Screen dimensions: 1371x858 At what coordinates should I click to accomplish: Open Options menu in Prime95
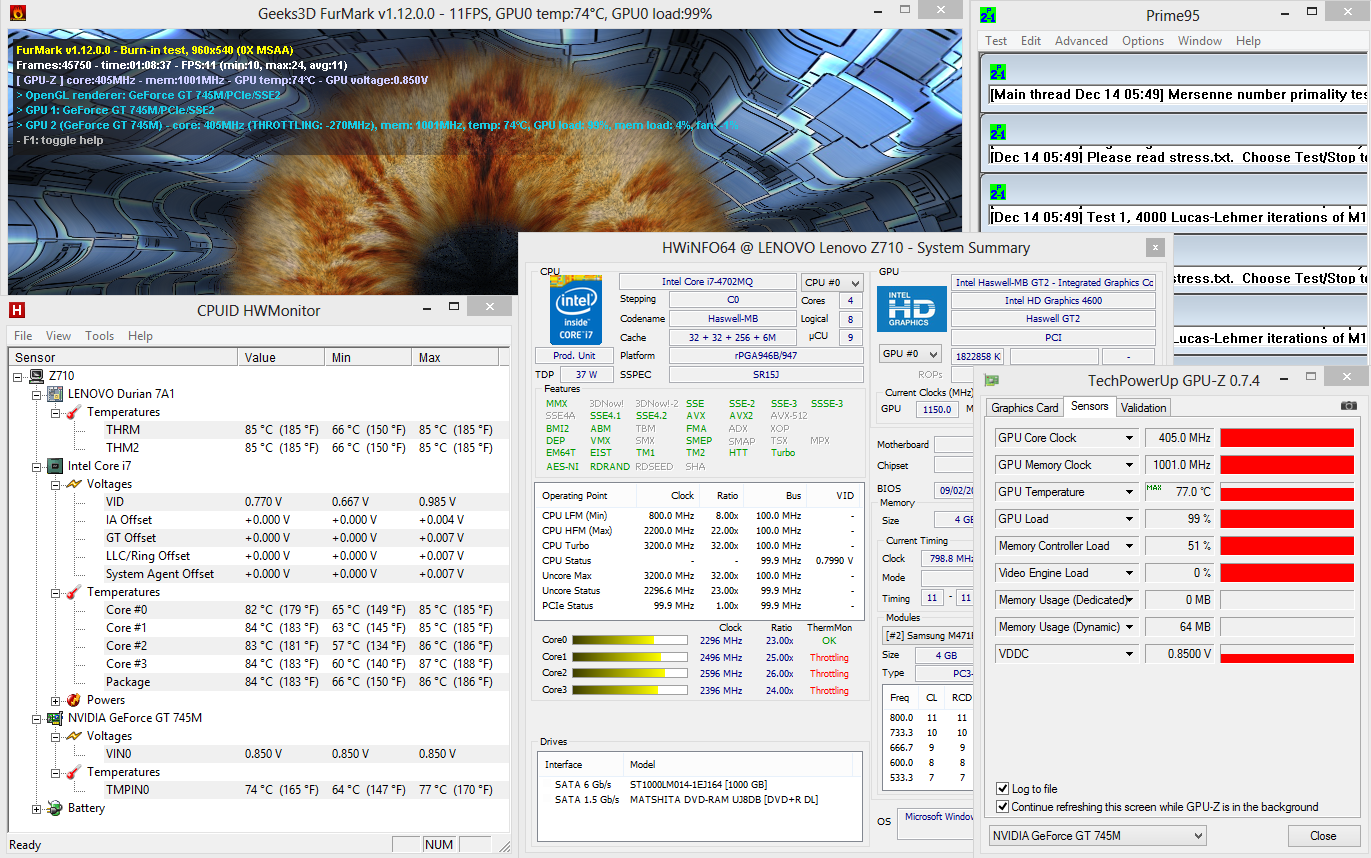tap(1142, 41)
